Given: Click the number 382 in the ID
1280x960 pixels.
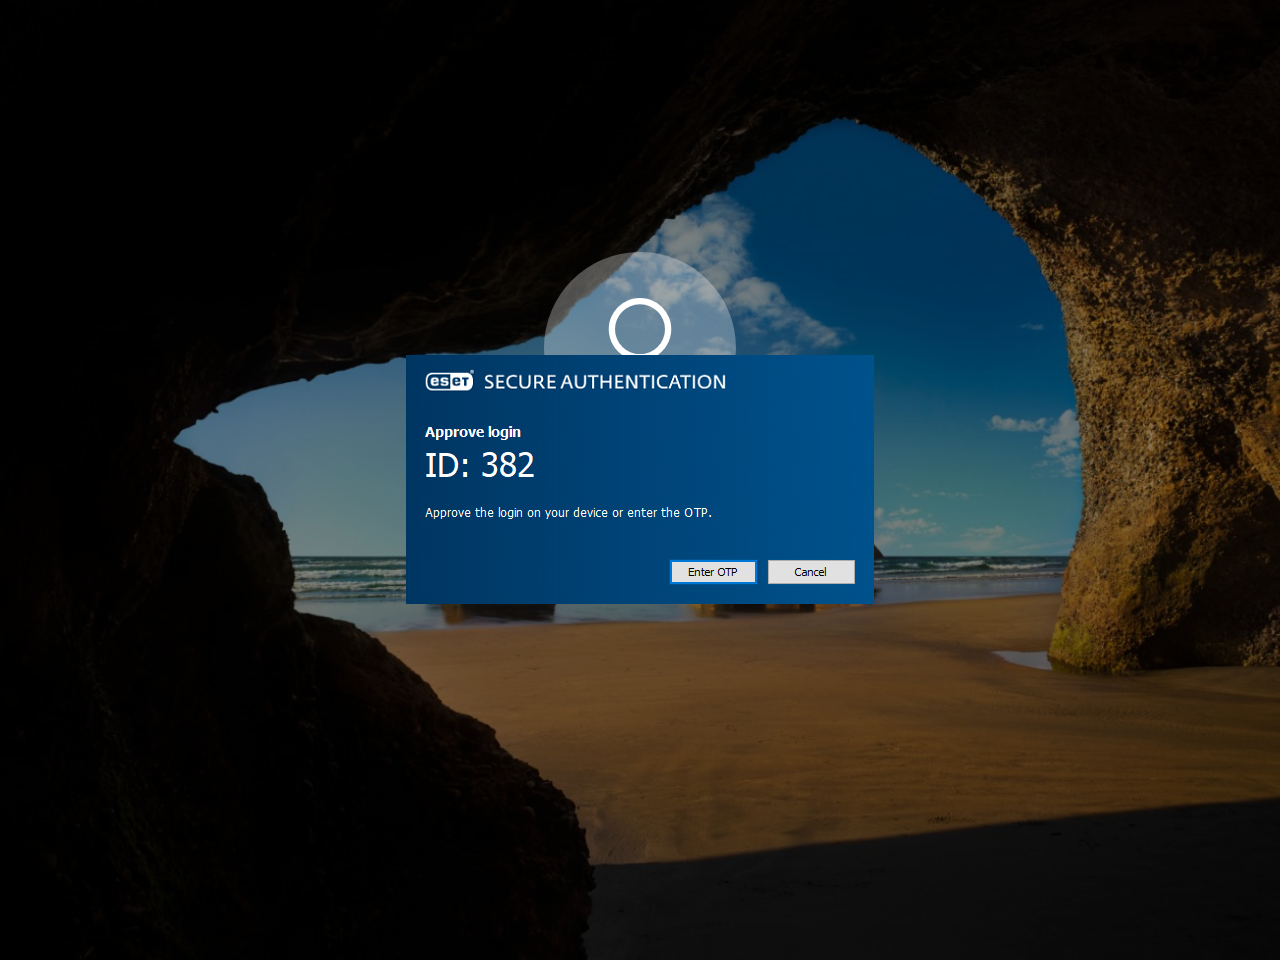Looking at the screenshot, I should pos(508,464).
